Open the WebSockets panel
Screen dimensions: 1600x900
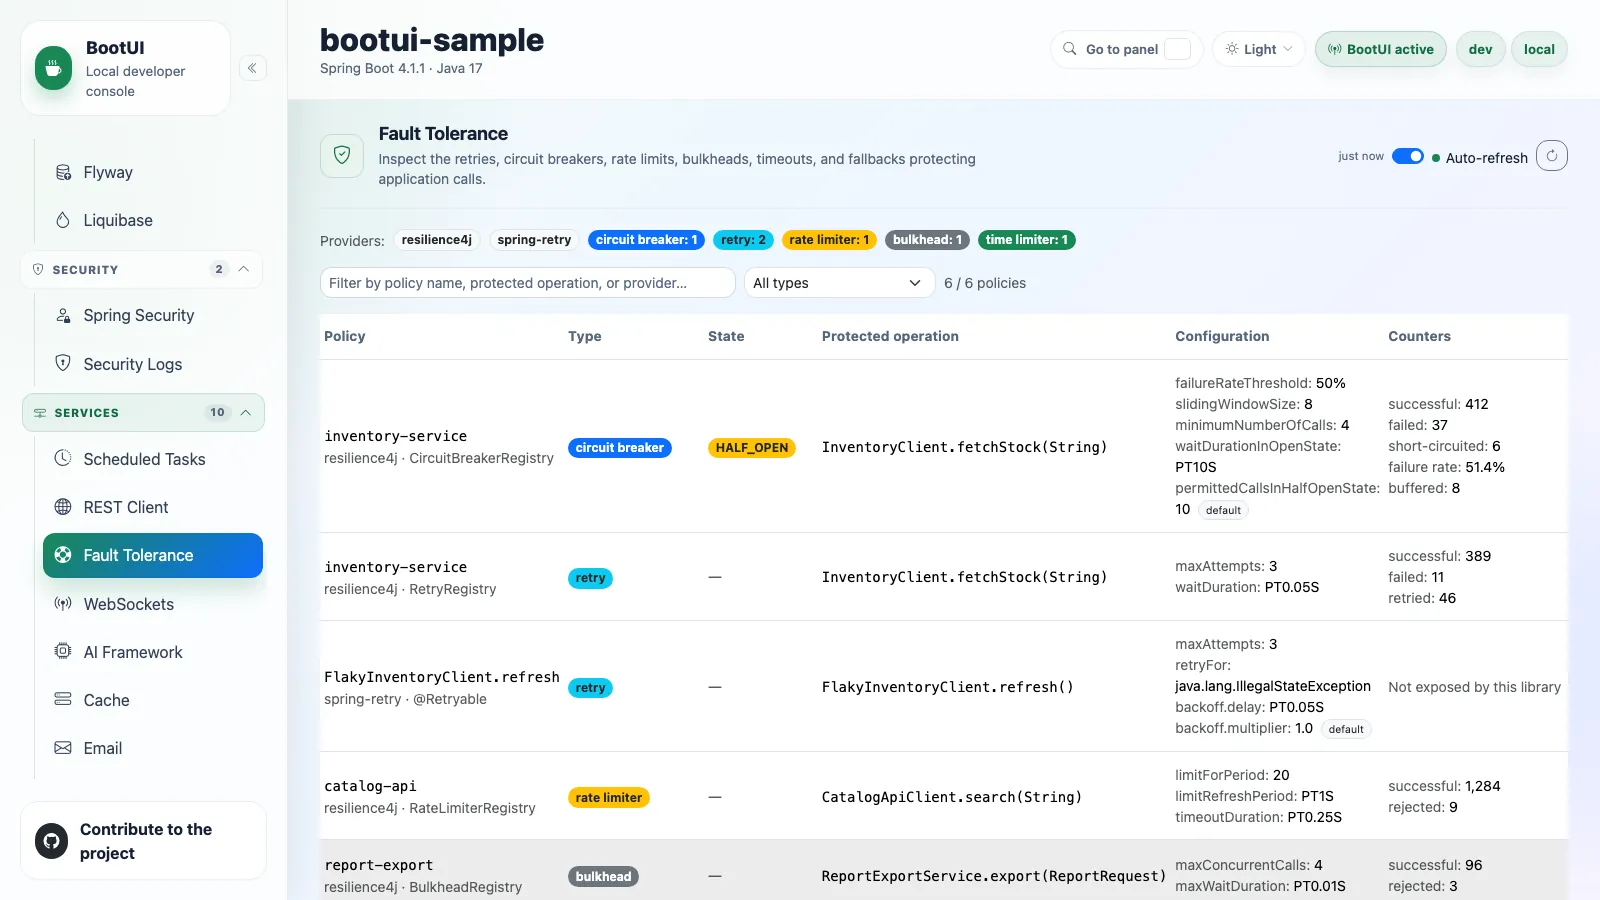(x=153, y=604)
